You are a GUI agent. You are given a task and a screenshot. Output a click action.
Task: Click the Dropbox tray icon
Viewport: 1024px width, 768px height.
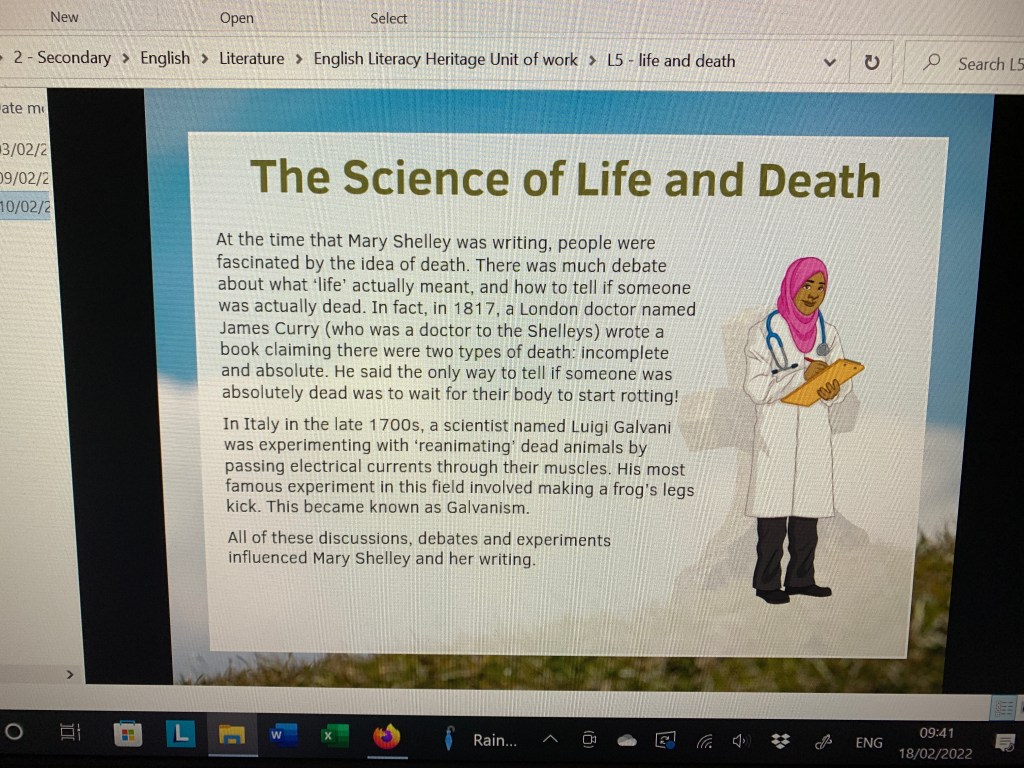(780, 741)
